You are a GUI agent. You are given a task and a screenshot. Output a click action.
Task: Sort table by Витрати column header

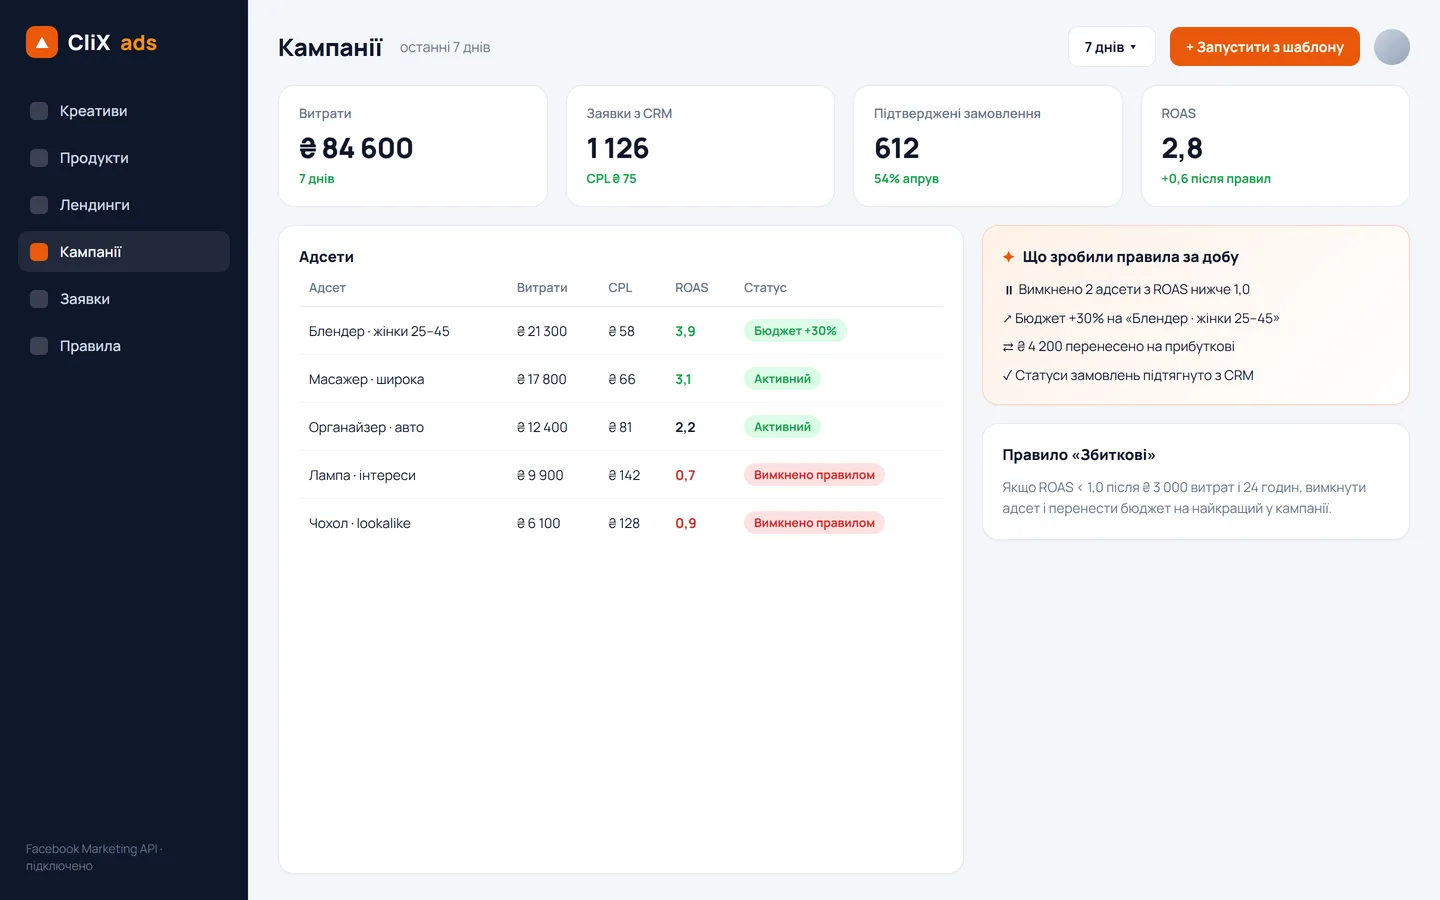542,288
